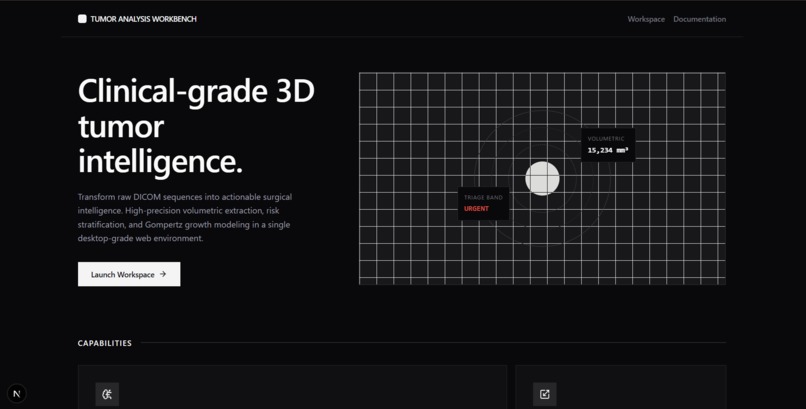Screen dimensions: 806x409
Task: Click the white tumor sphere in the grid
Action: pos(542,178)
